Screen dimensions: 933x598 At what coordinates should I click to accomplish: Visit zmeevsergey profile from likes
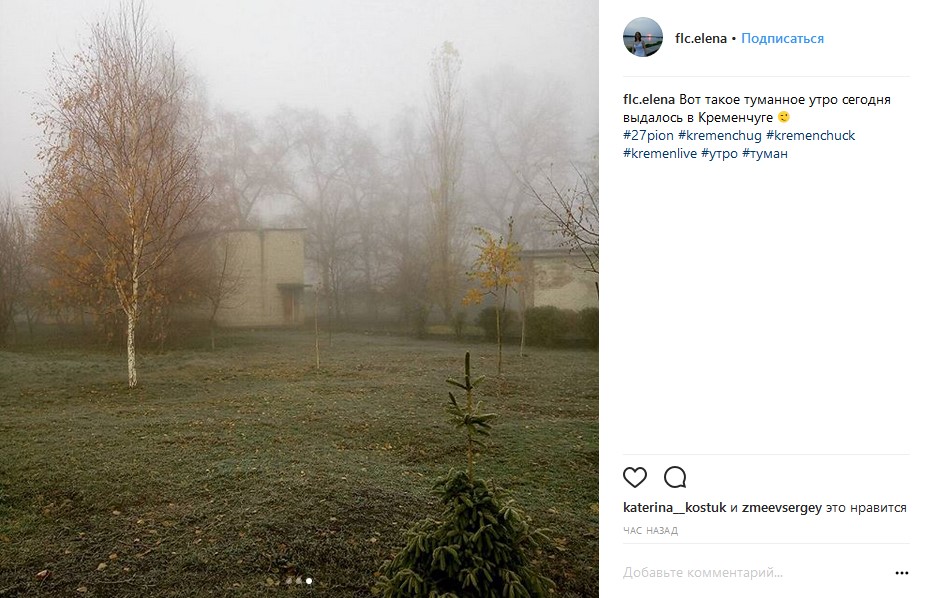pos(781,508)
